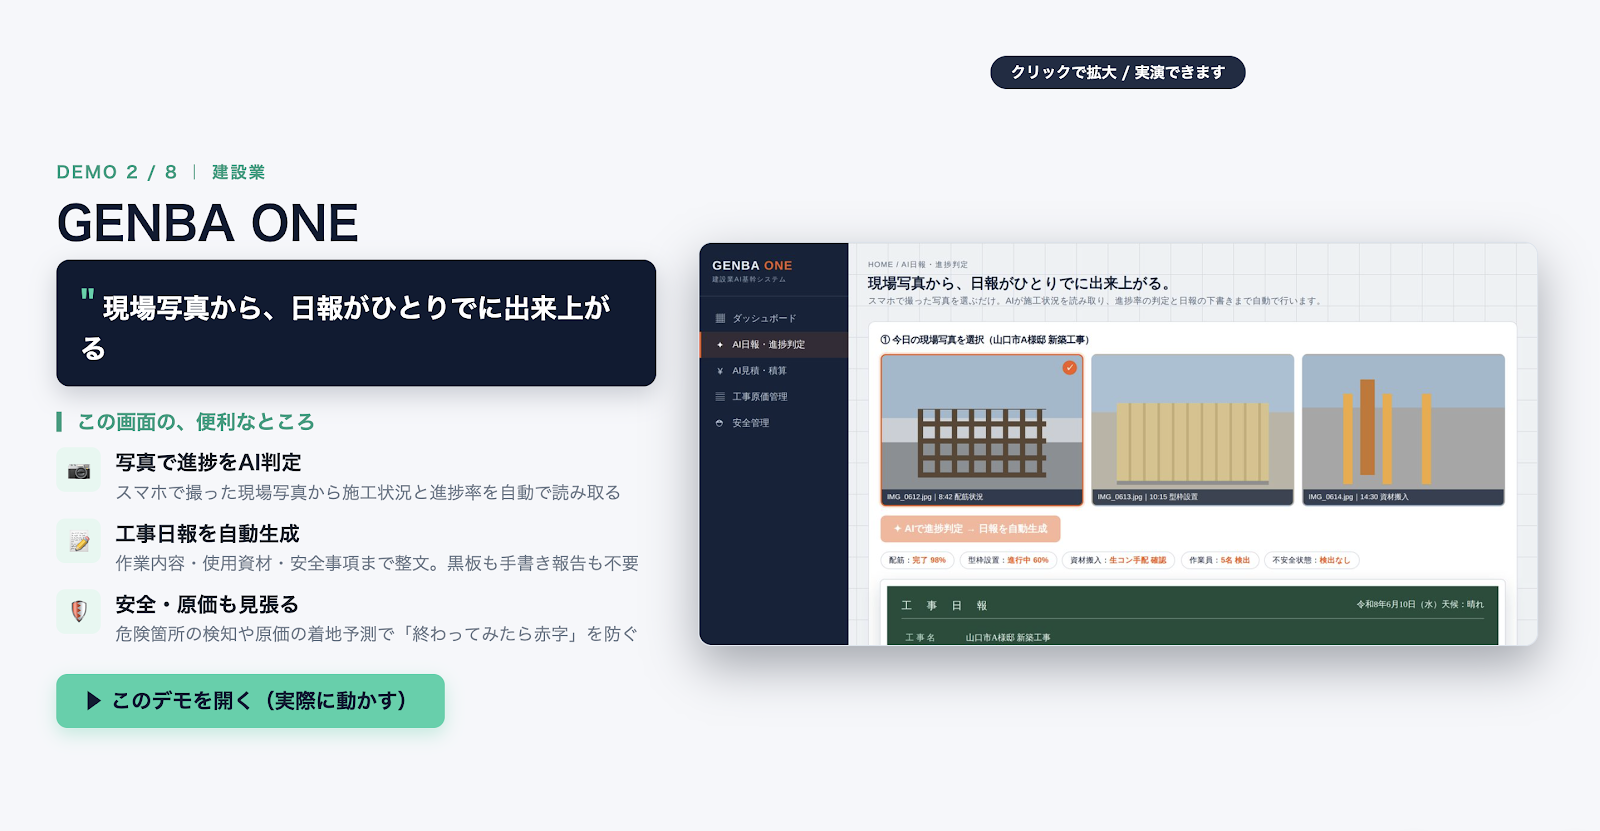Click the shield icon beside 安全・原価も見張る
Image resolution: width=1600 pixels, height=831 pixels.
point(79,612)
